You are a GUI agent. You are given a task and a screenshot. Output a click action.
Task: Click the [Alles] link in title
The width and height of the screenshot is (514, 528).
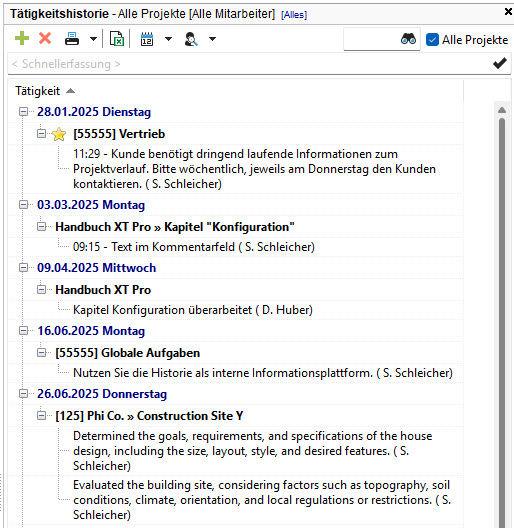(294, 15)
